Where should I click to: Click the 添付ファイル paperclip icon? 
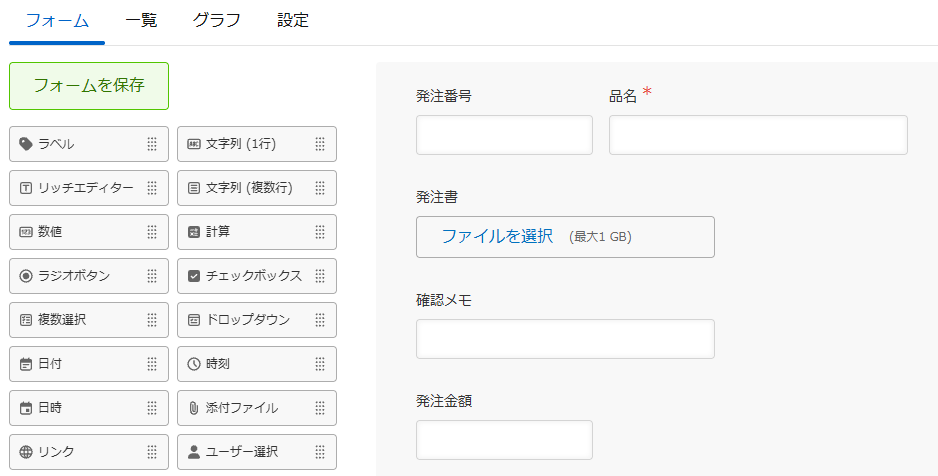[x=194, y=408]
